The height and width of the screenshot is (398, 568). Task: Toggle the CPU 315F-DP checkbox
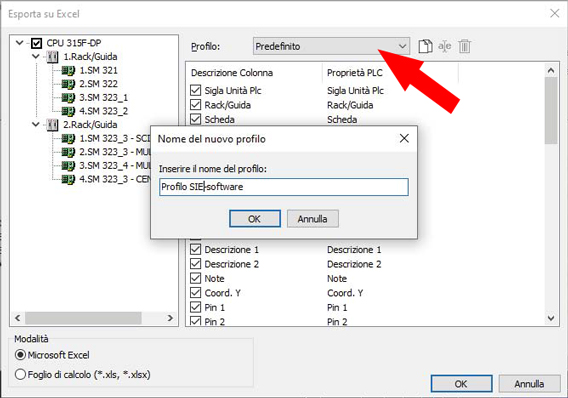pos(36,43)
